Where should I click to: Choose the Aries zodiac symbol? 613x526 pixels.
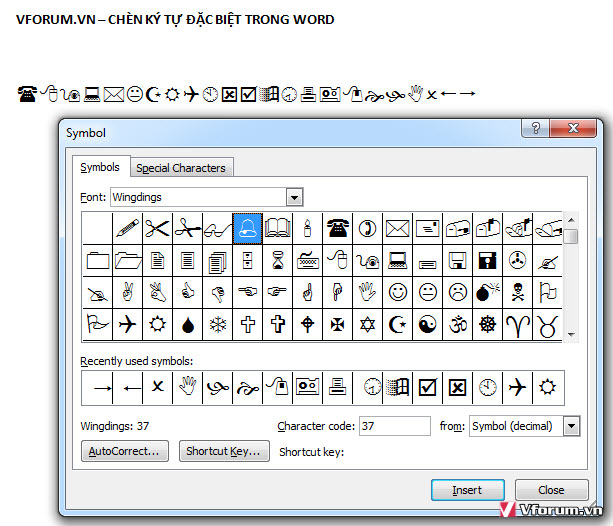coord(518,324)
